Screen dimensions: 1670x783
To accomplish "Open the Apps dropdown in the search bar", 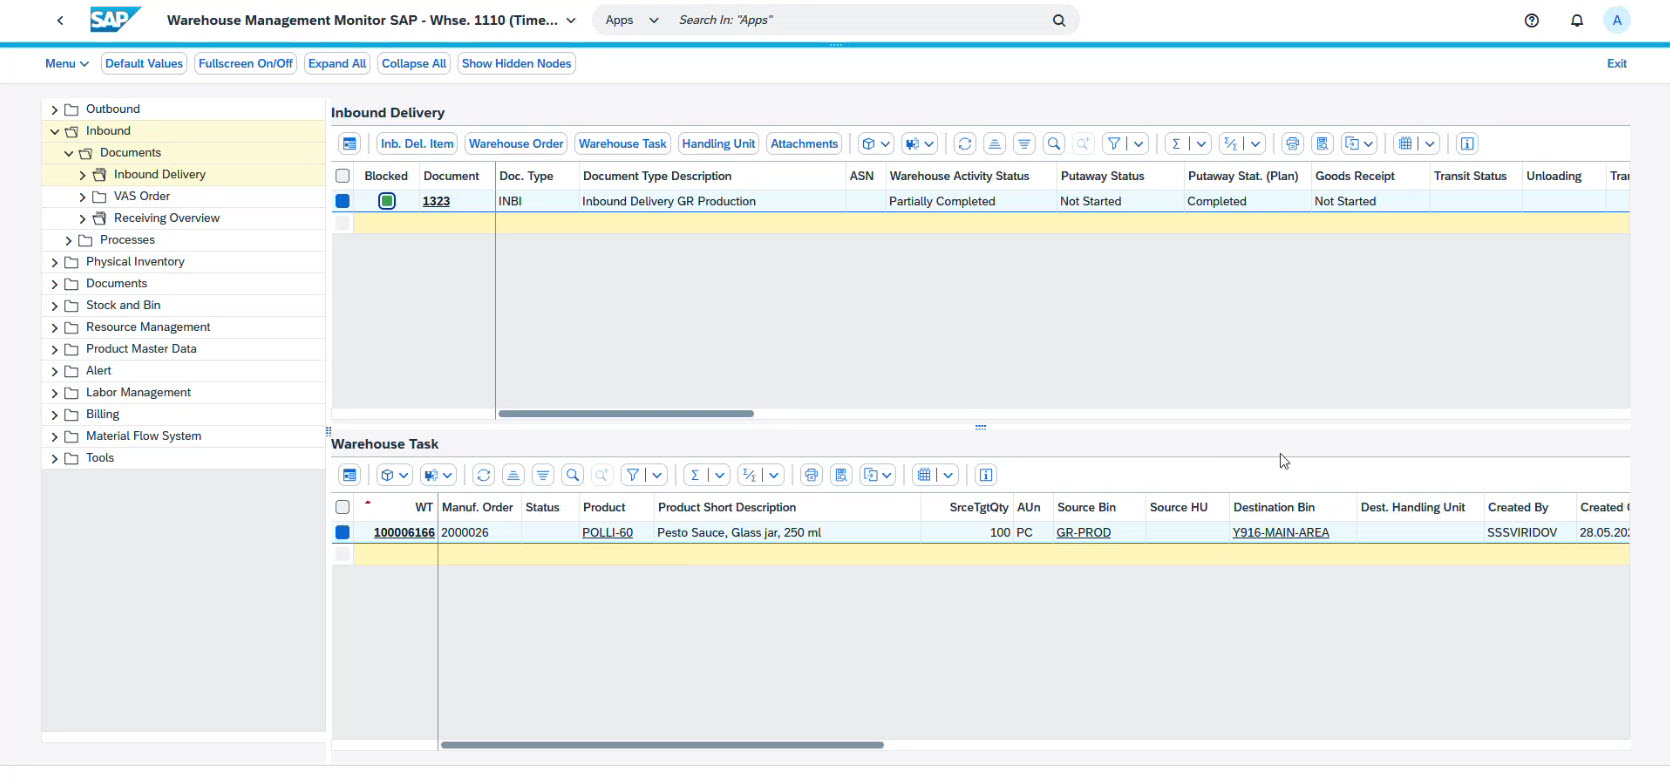I will tap(632, 20).
